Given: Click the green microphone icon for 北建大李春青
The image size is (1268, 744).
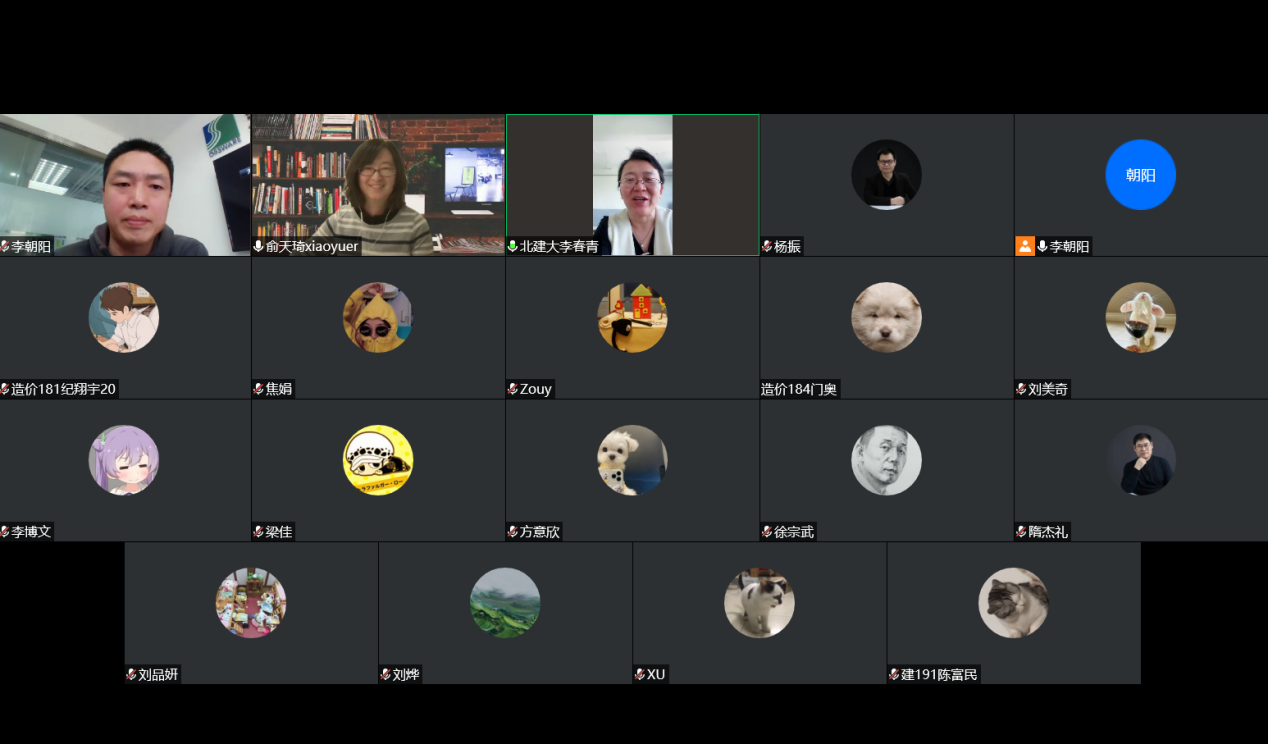Looking at the screenshot, I should (x=513, y=246).
